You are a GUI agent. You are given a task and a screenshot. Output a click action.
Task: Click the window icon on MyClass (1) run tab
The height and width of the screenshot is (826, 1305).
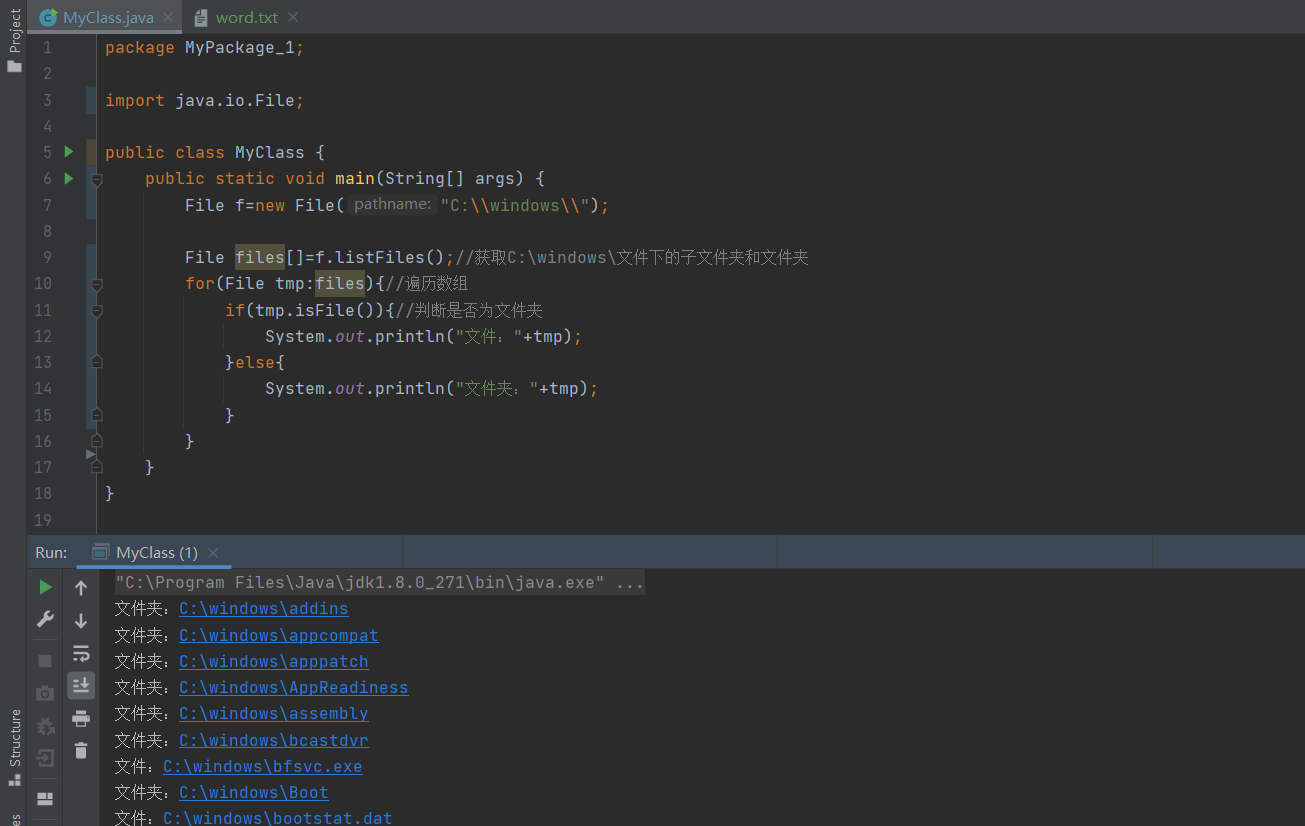(100, 552)
